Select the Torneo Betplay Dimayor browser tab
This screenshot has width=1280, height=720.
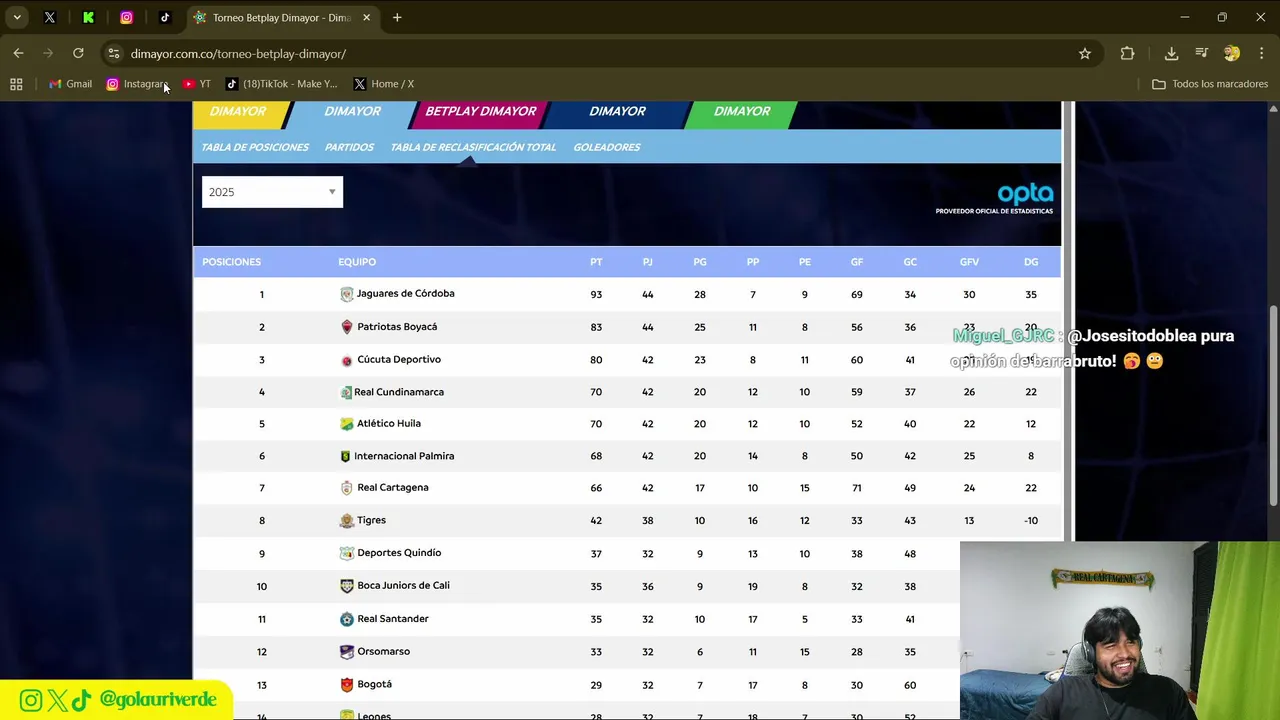tap(281, 17)
